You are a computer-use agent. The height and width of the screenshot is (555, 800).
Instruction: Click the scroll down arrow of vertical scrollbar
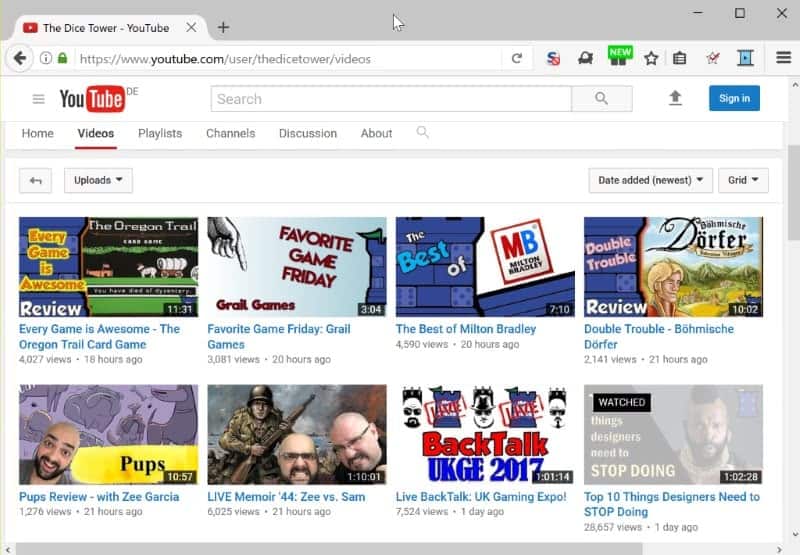(x=794, y=534)
